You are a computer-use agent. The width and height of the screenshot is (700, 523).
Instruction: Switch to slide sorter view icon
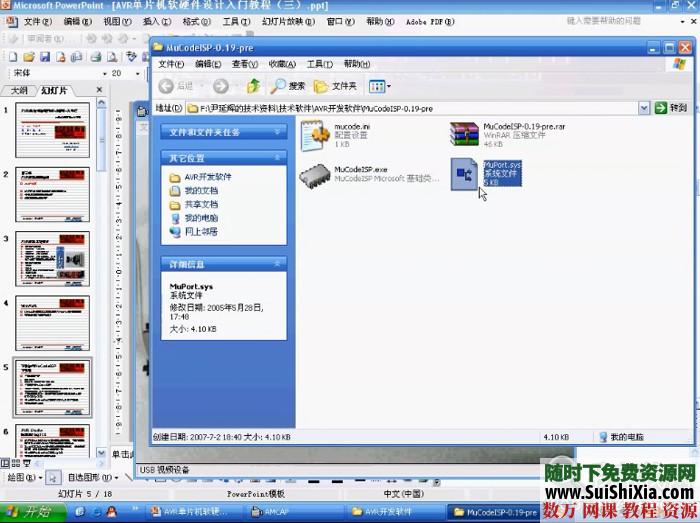(x=16, y=463)
